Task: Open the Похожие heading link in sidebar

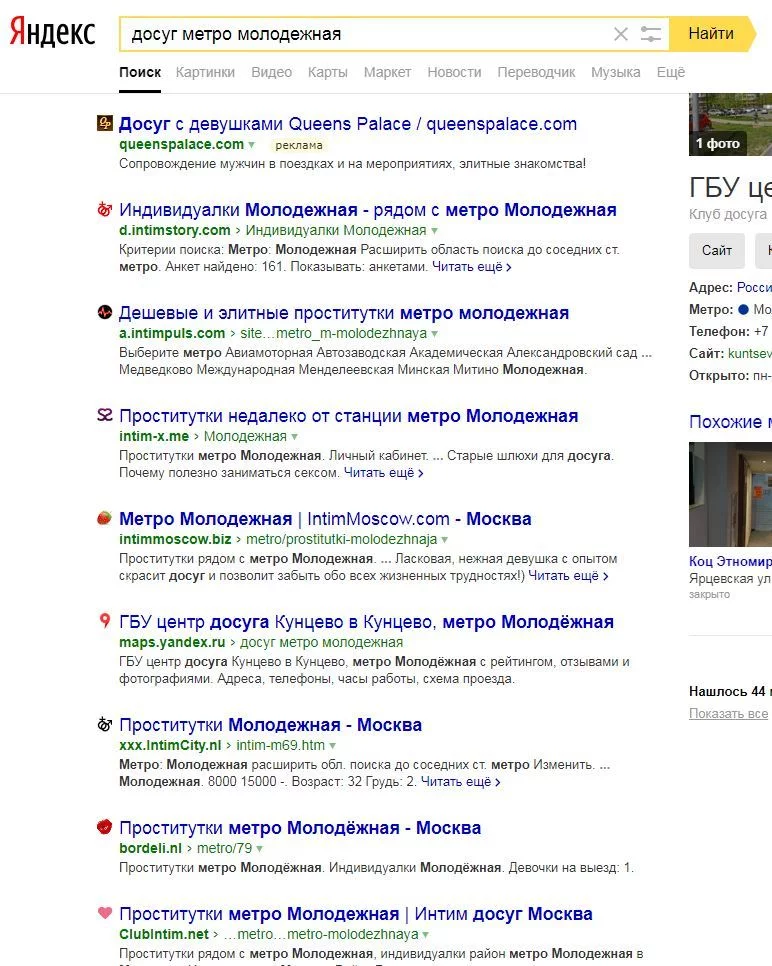Action: (x=730, y=421)
